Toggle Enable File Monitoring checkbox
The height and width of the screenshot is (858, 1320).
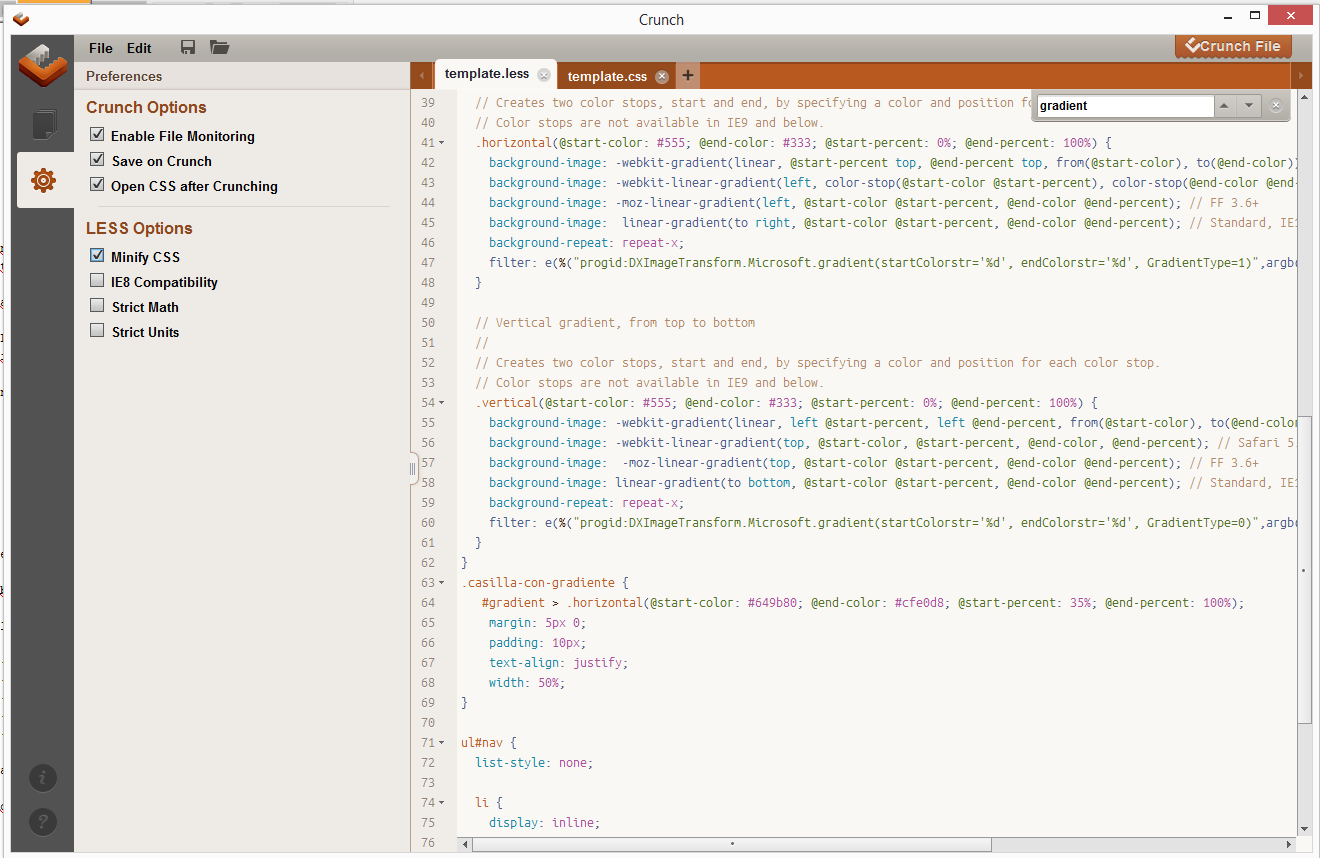click(x=97, y=134)
